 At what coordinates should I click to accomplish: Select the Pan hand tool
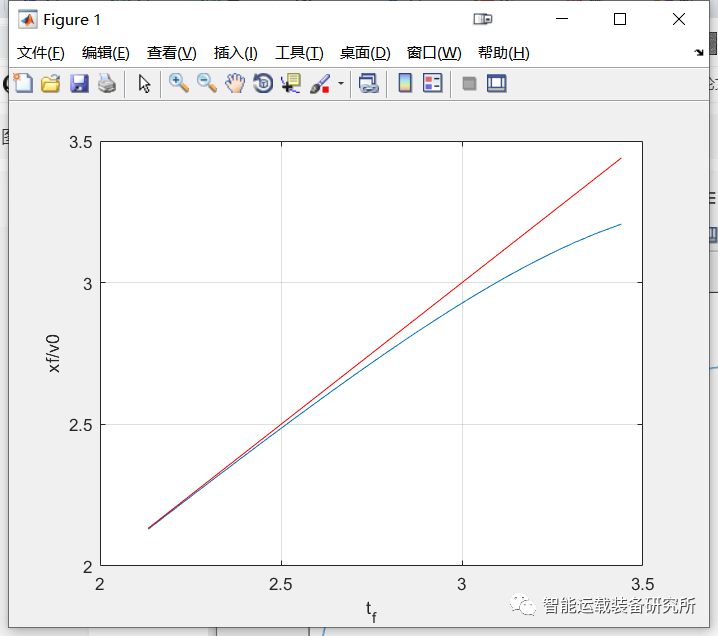pyautogui.click(x=235, y=84)
